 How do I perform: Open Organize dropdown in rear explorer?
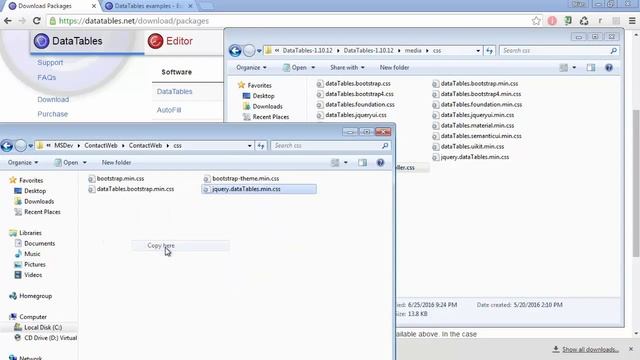[x=251, y=68]
